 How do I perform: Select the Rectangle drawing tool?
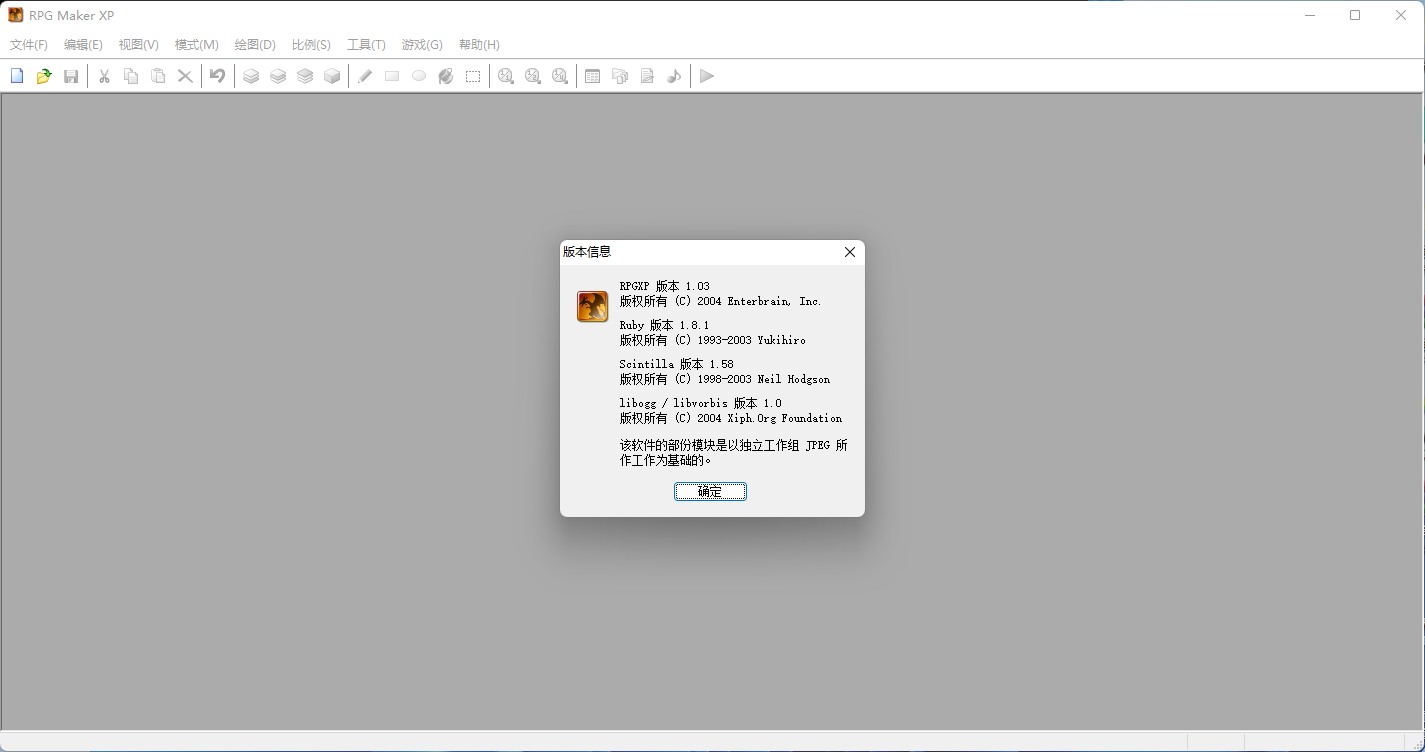pyautogui.click(x=392, y=76)
